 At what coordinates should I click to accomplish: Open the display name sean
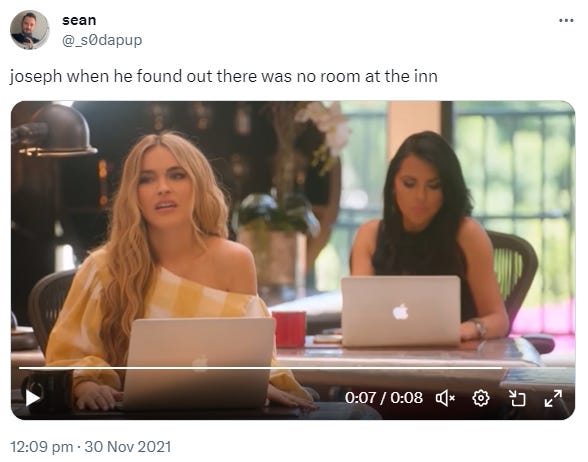tap(79, 20)
